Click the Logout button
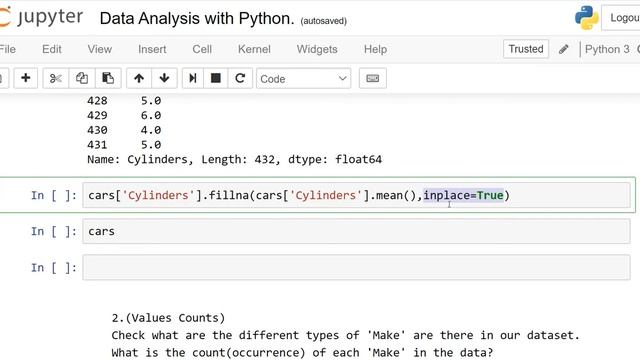The image size is (640, 360). pyautogui.click(x=622, y=18)
